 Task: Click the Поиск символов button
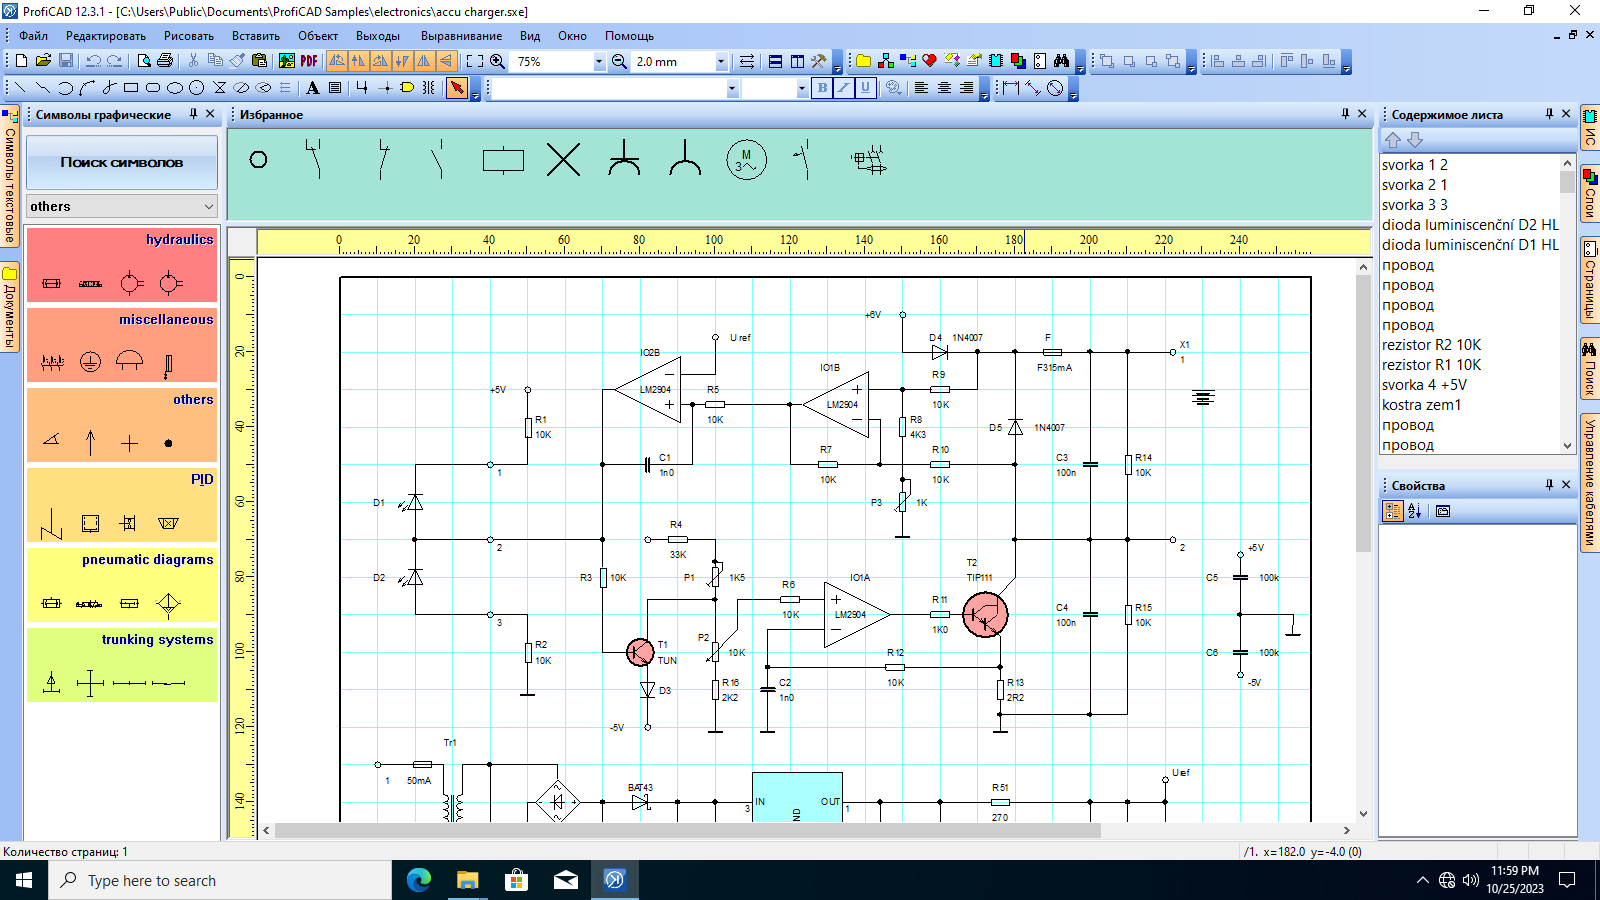pyautogui.click(x=122, y=162)
